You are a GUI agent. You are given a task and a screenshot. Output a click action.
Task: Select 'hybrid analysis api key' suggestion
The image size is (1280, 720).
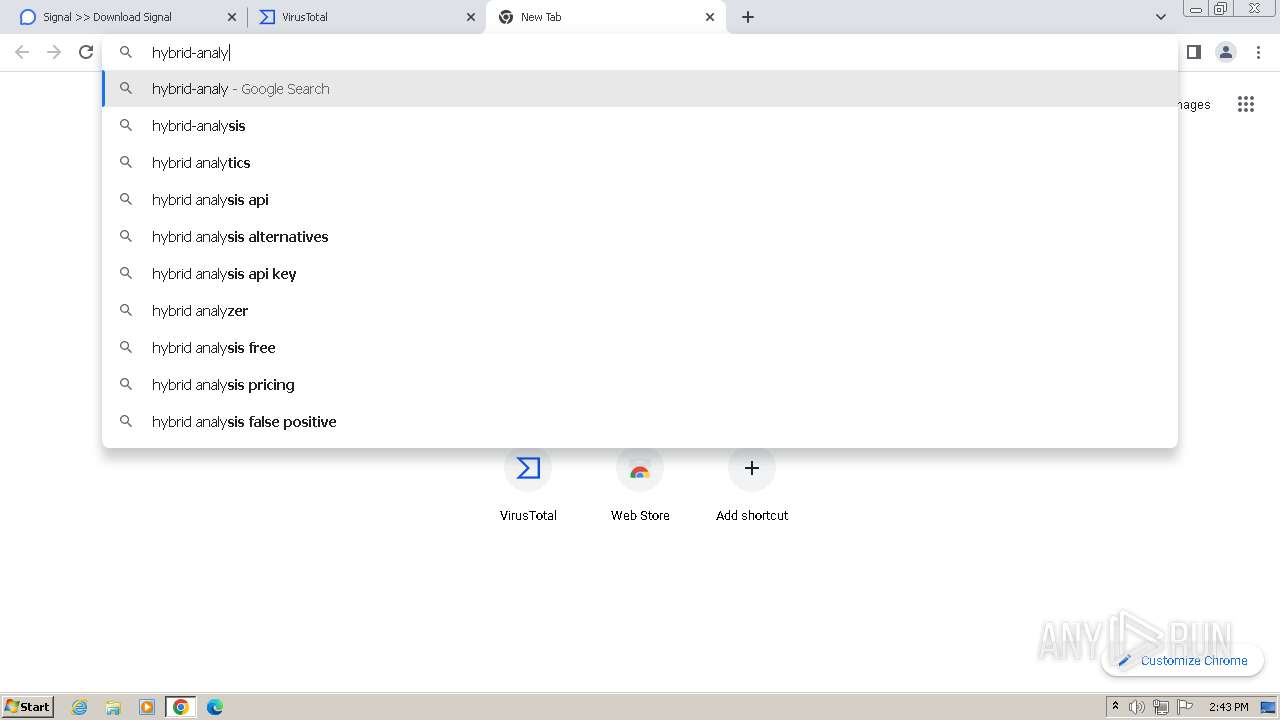point(640,274)
